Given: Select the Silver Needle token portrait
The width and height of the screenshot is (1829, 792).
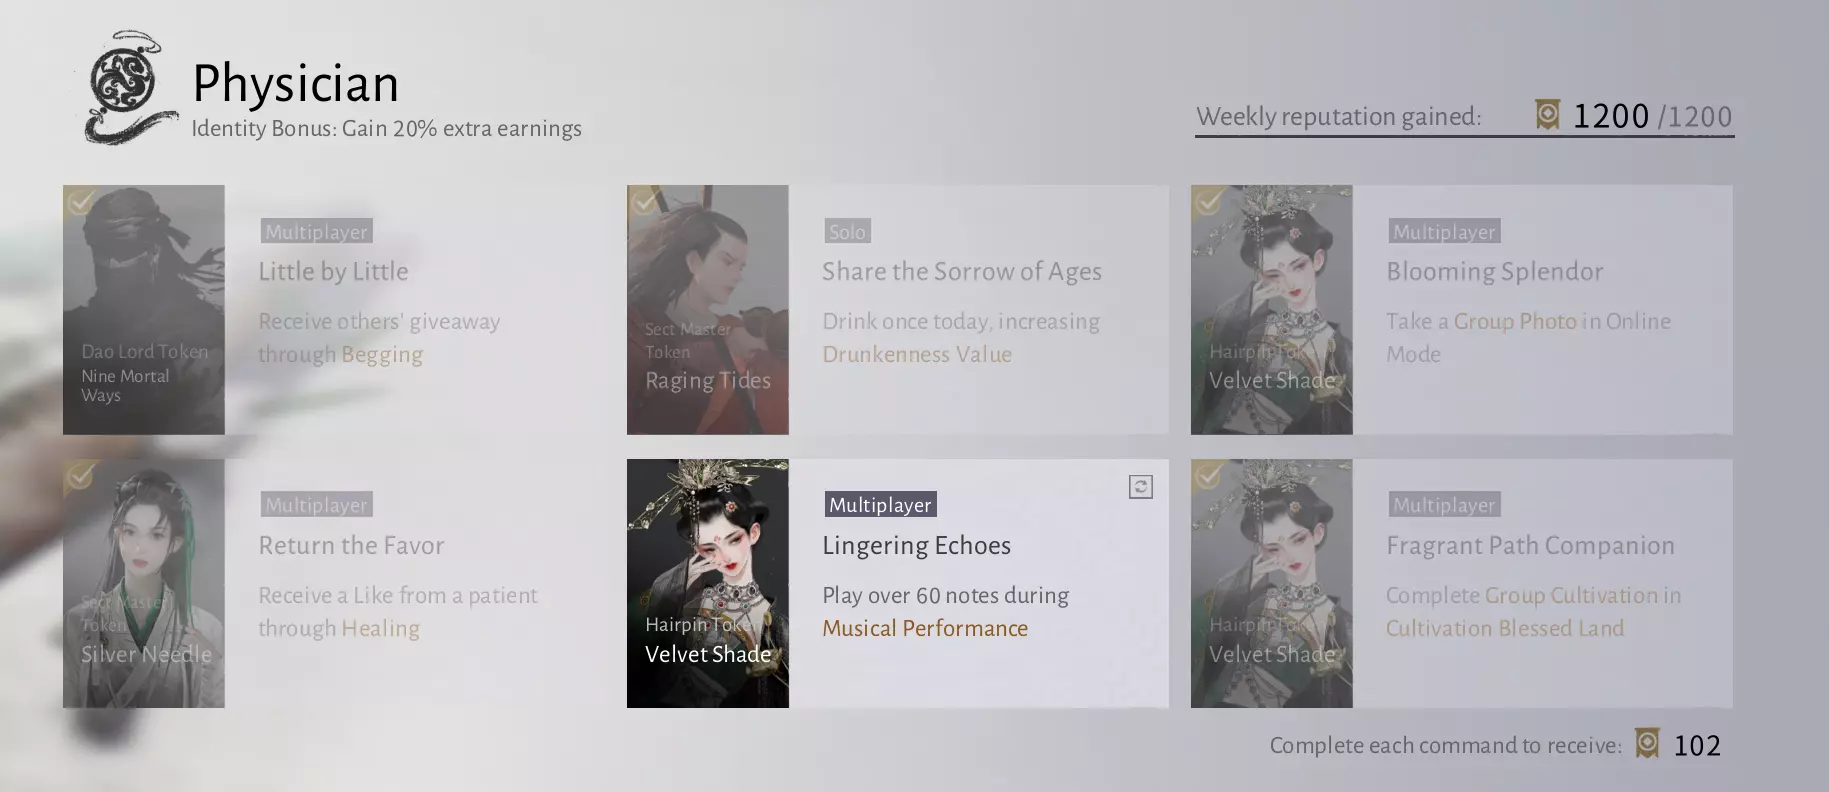Looking at the screenshot, I should pos(144,583).
